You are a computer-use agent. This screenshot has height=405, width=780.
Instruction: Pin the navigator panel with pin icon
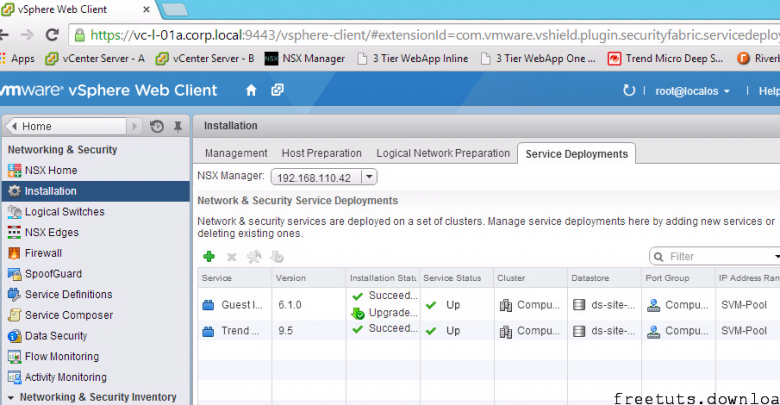coord(178,126)
